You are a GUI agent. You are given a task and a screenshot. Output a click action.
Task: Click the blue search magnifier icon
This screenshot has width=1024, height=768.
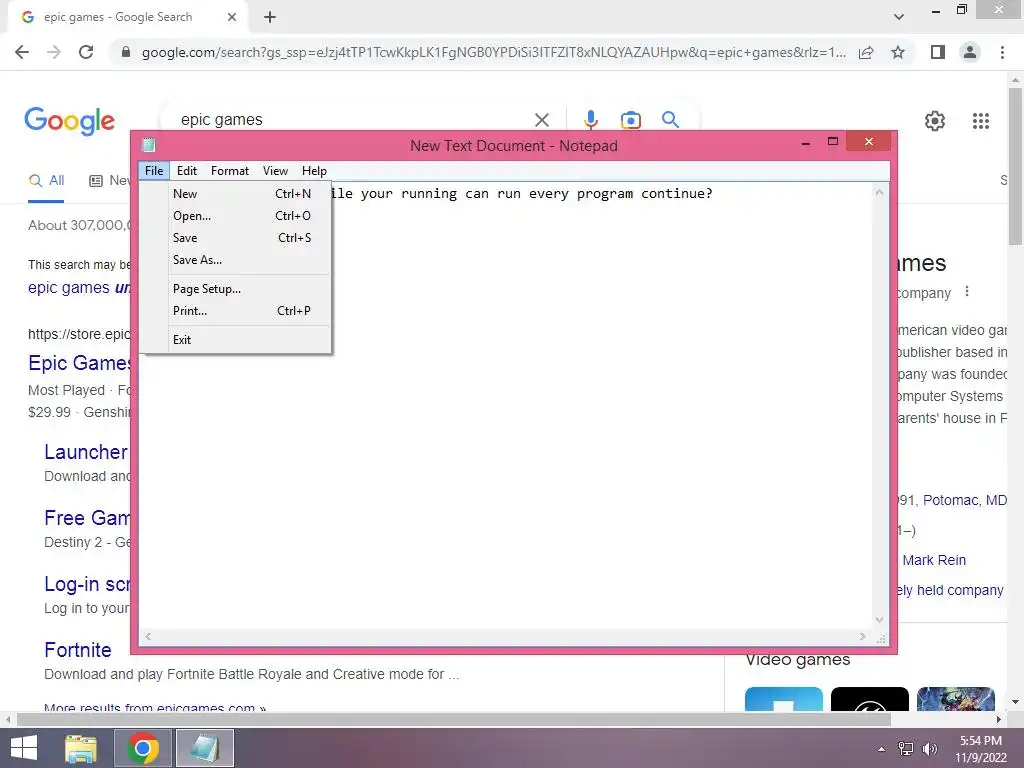pos(670,120)
